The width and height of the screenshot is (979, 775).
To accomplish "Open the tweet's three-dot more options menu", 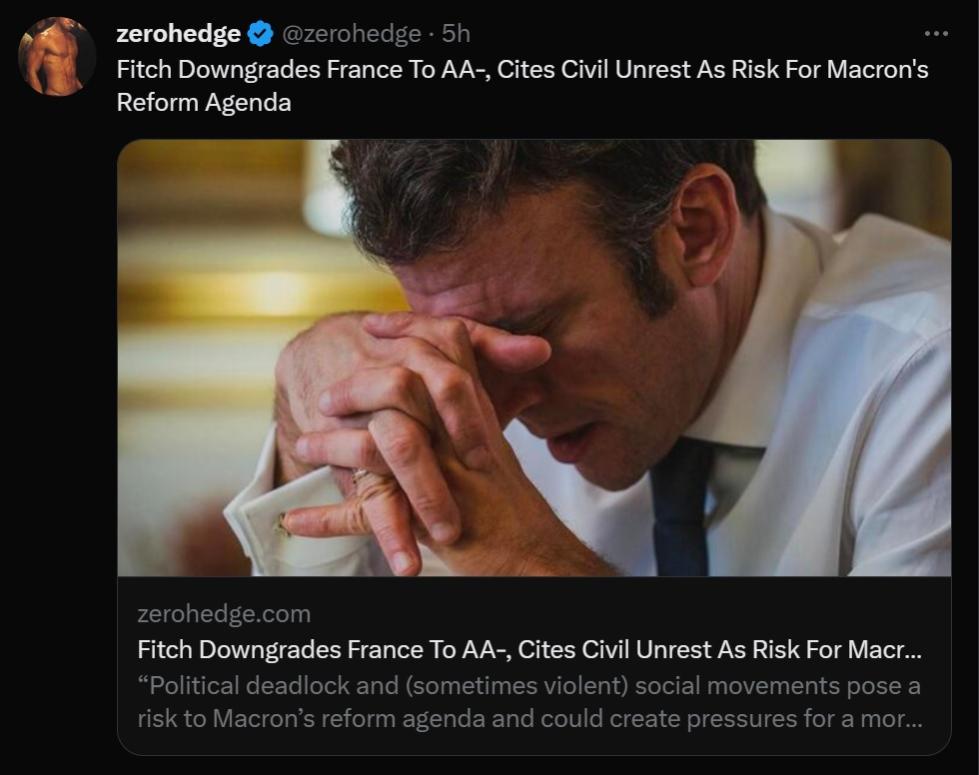I will (x=936, y=33).
